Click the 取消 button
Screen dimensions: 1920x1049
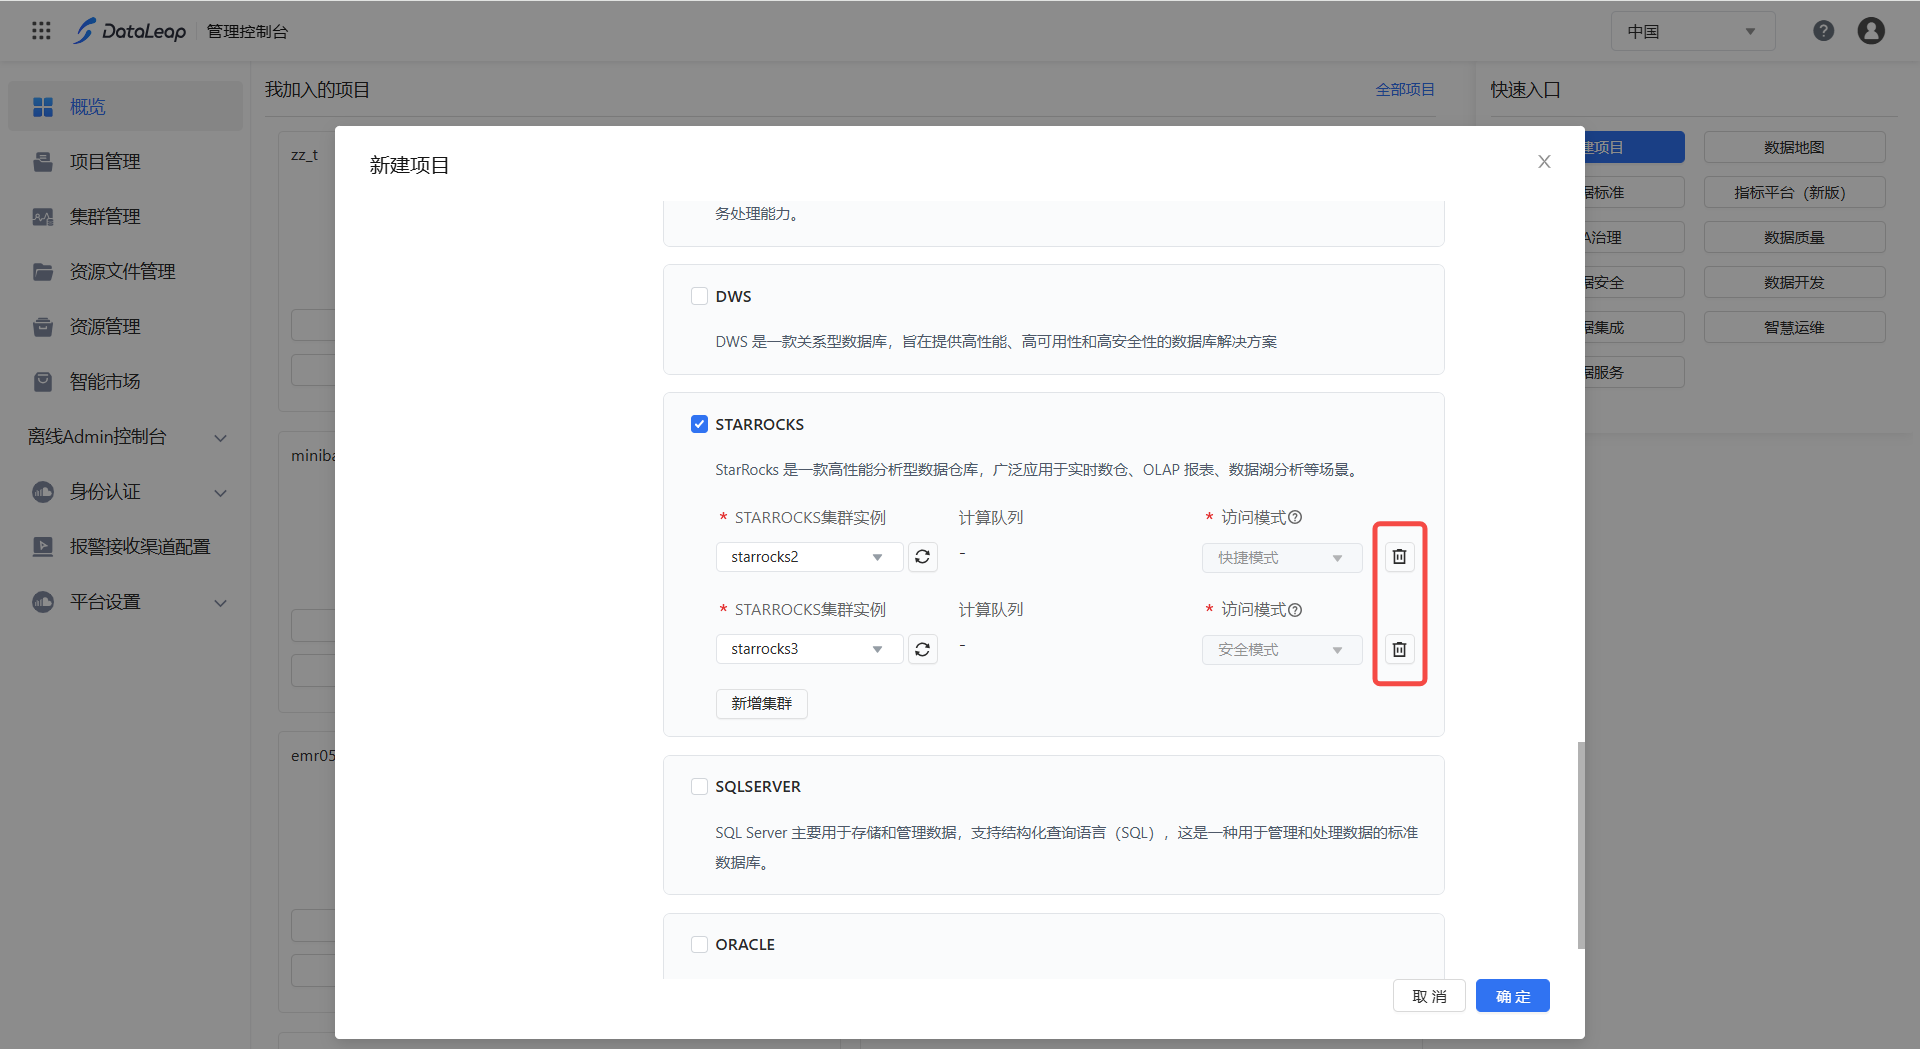[1429, 996]
